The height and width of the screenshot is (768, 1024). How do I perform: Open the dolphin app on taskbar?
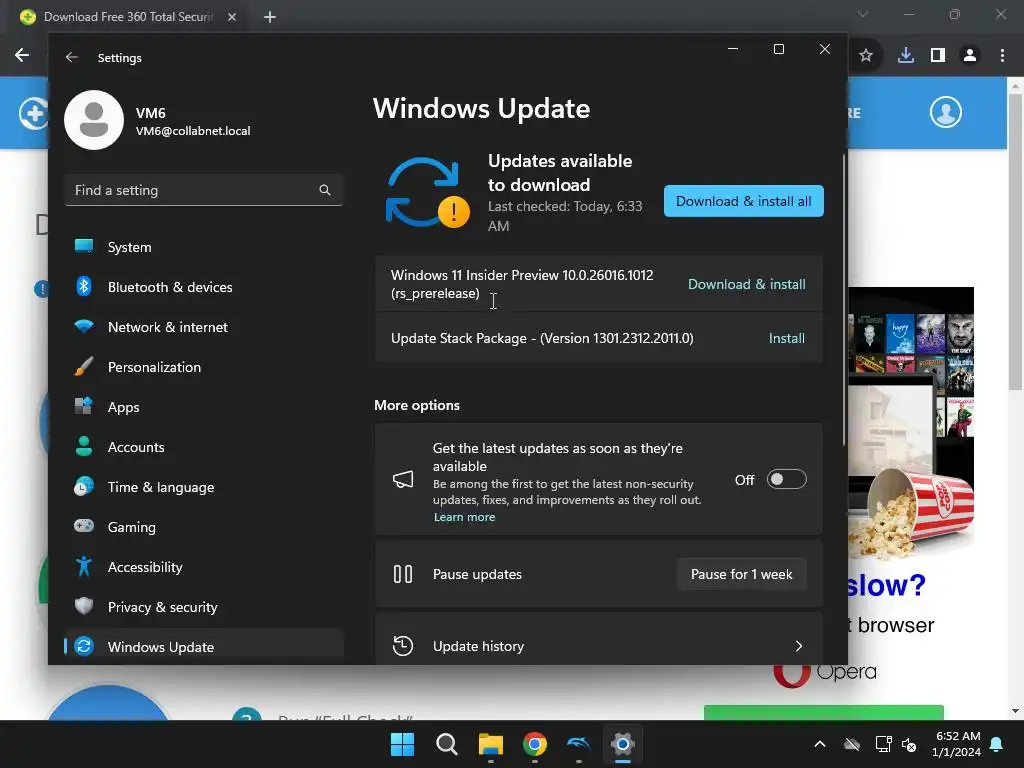(579, 744)
